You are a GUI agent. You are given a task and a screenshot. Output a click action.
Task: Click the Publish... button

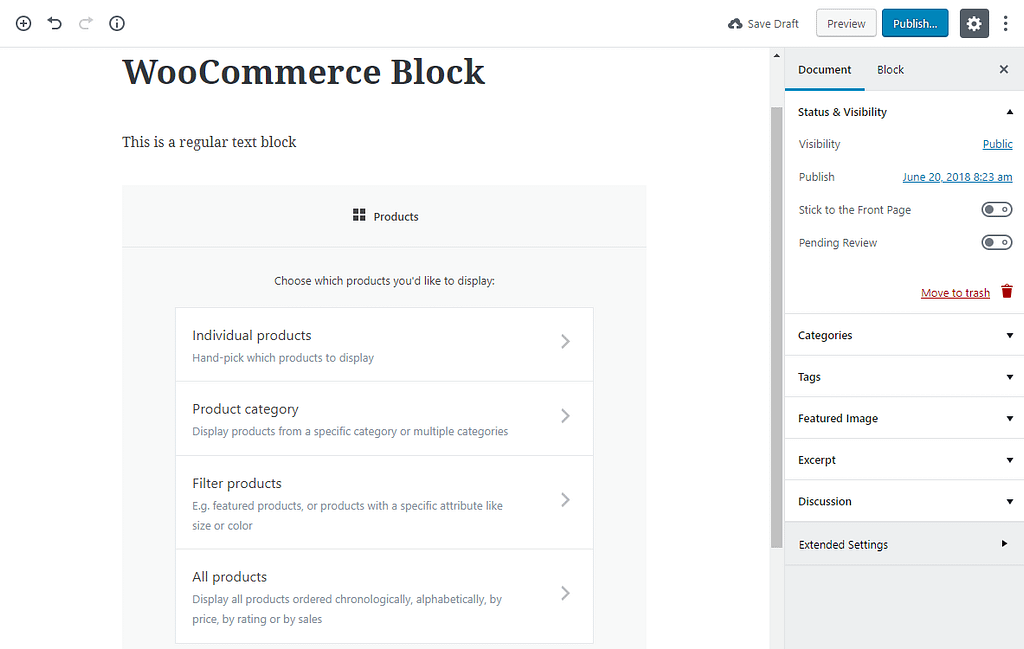(915, 24)
